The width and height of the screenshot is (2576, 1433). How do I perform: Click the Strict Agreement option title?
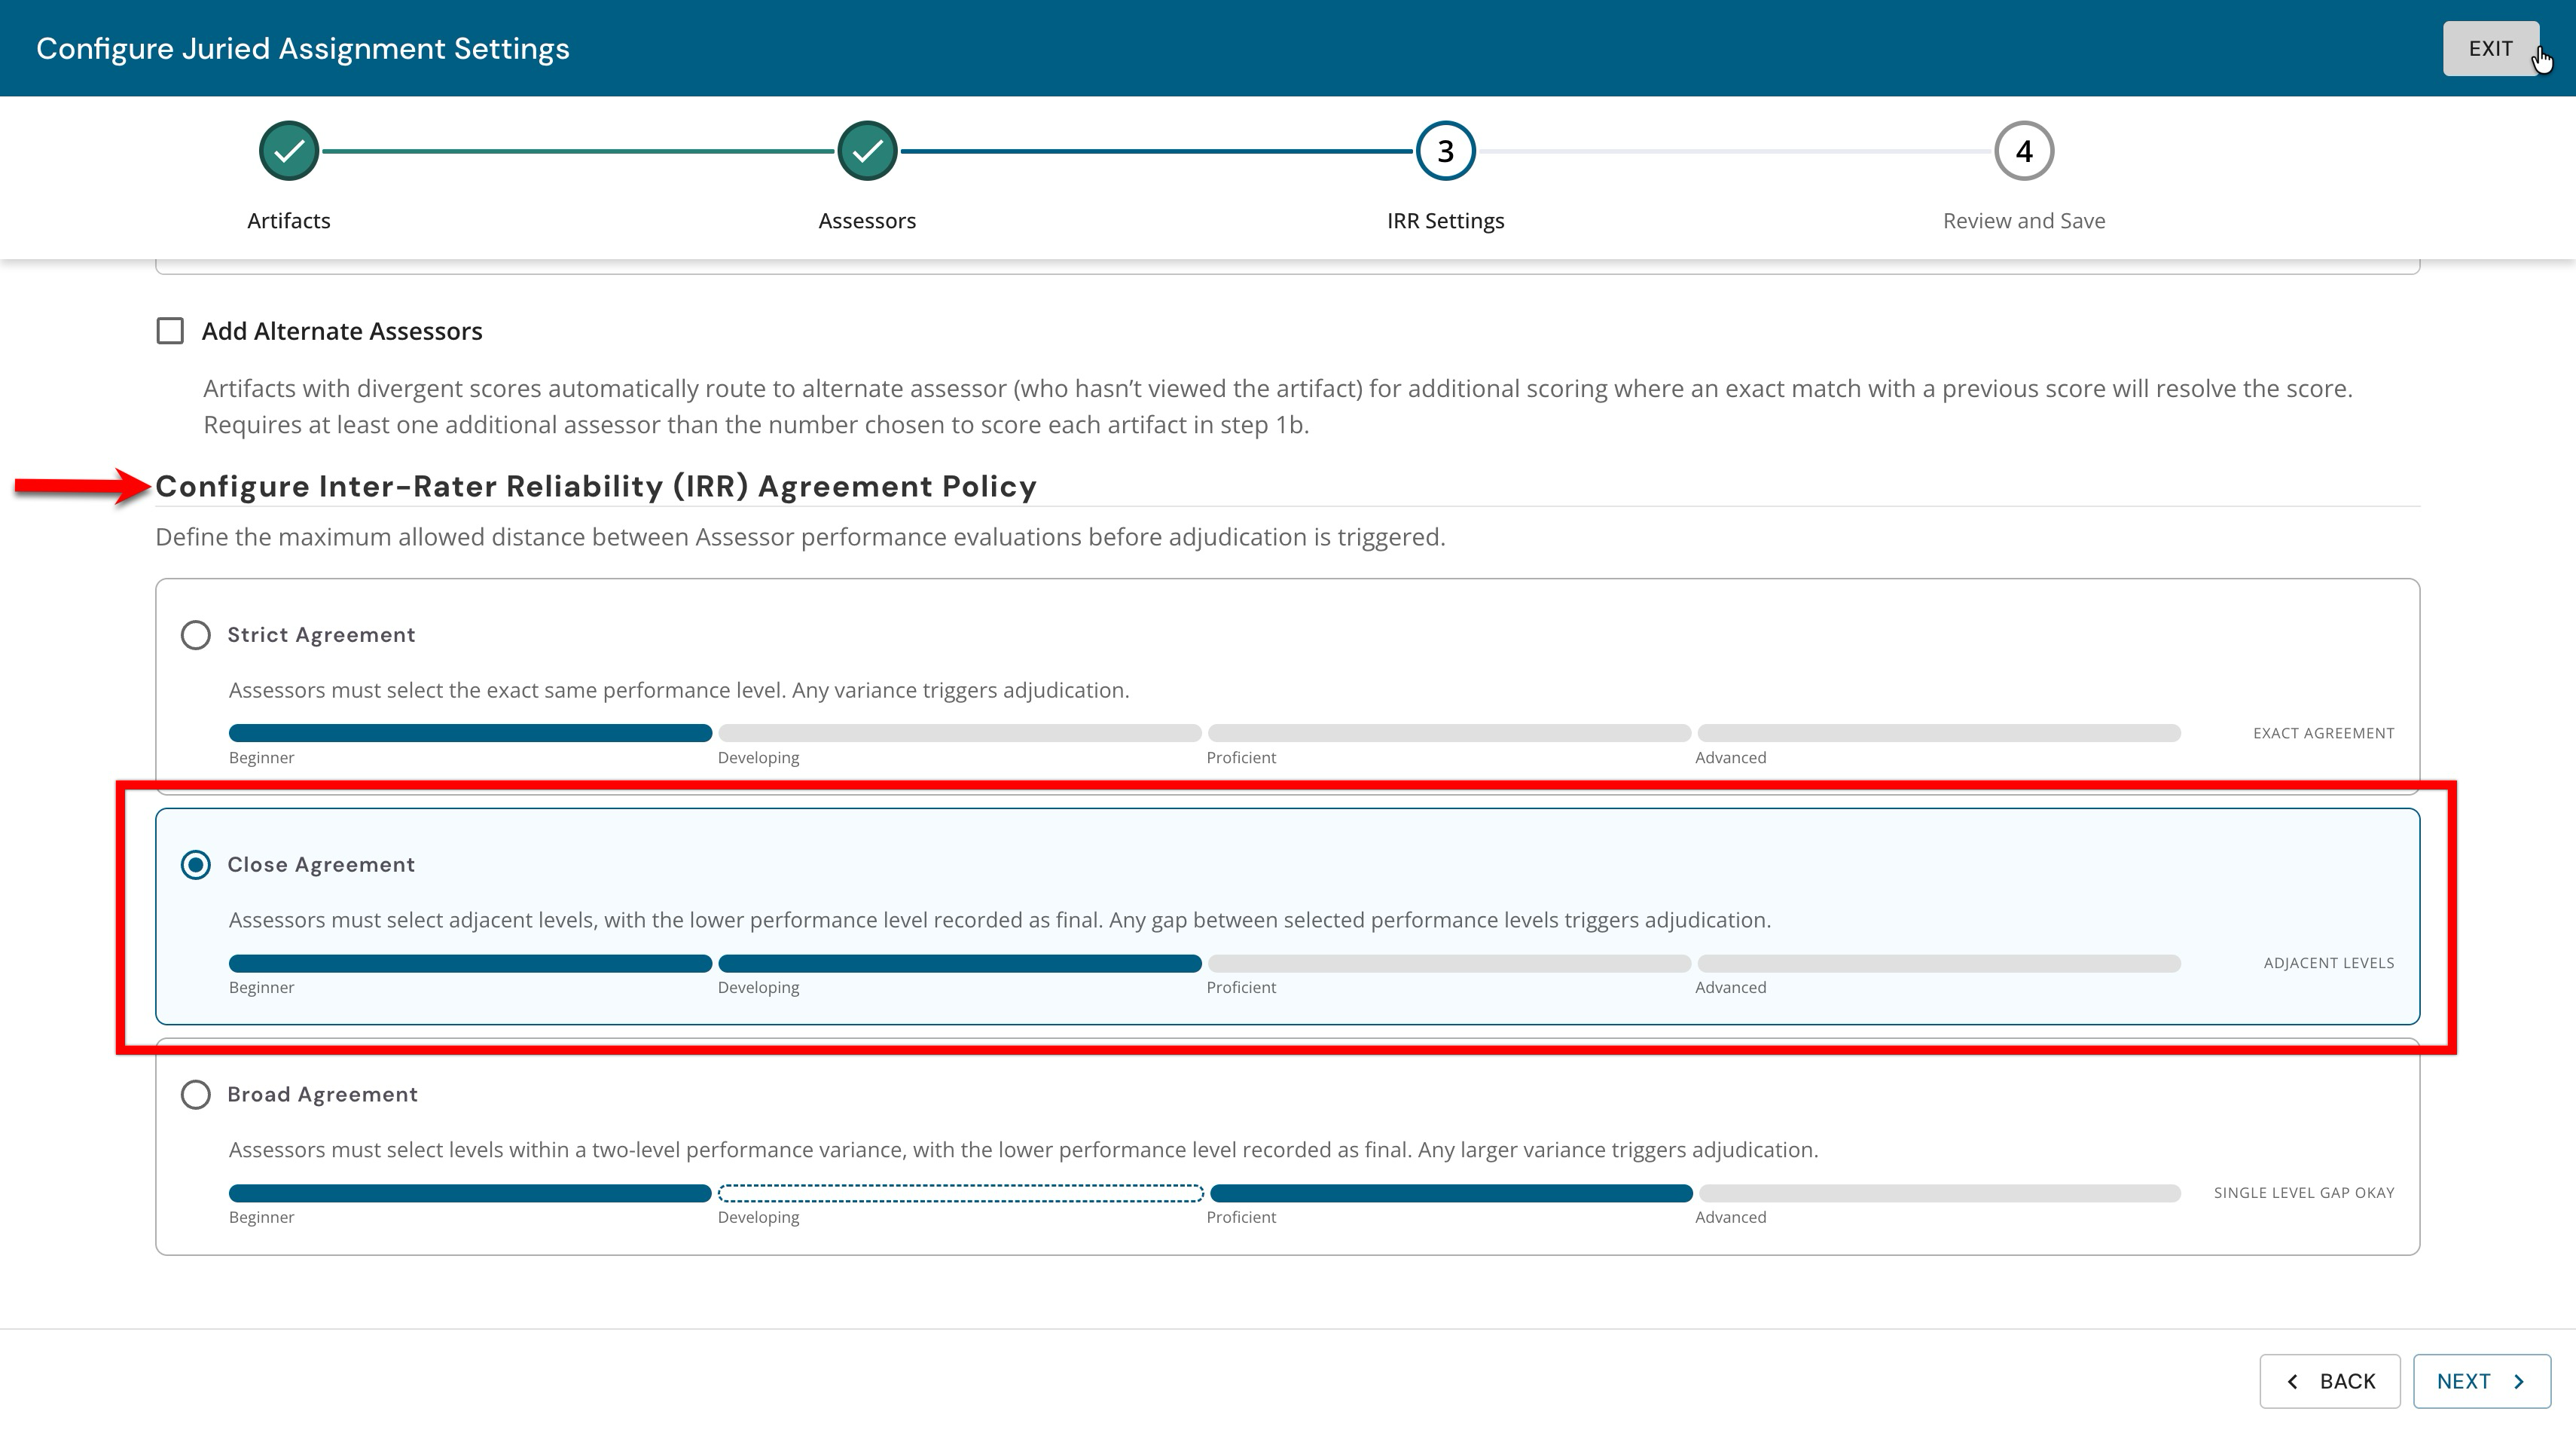tap(321, 635)
